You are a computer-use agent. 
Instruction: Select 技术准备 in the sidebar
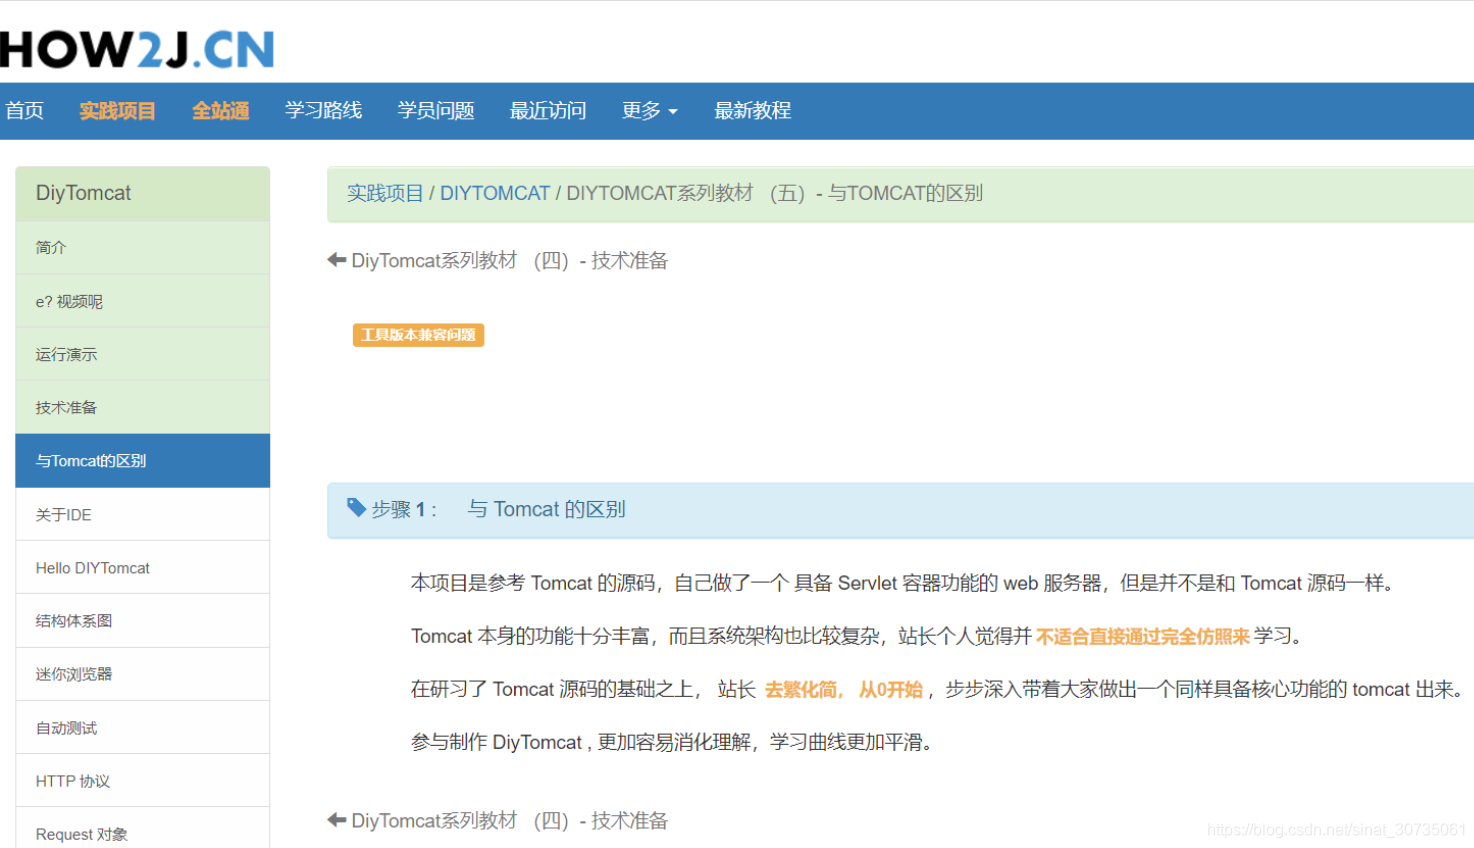tap(143, 407)
